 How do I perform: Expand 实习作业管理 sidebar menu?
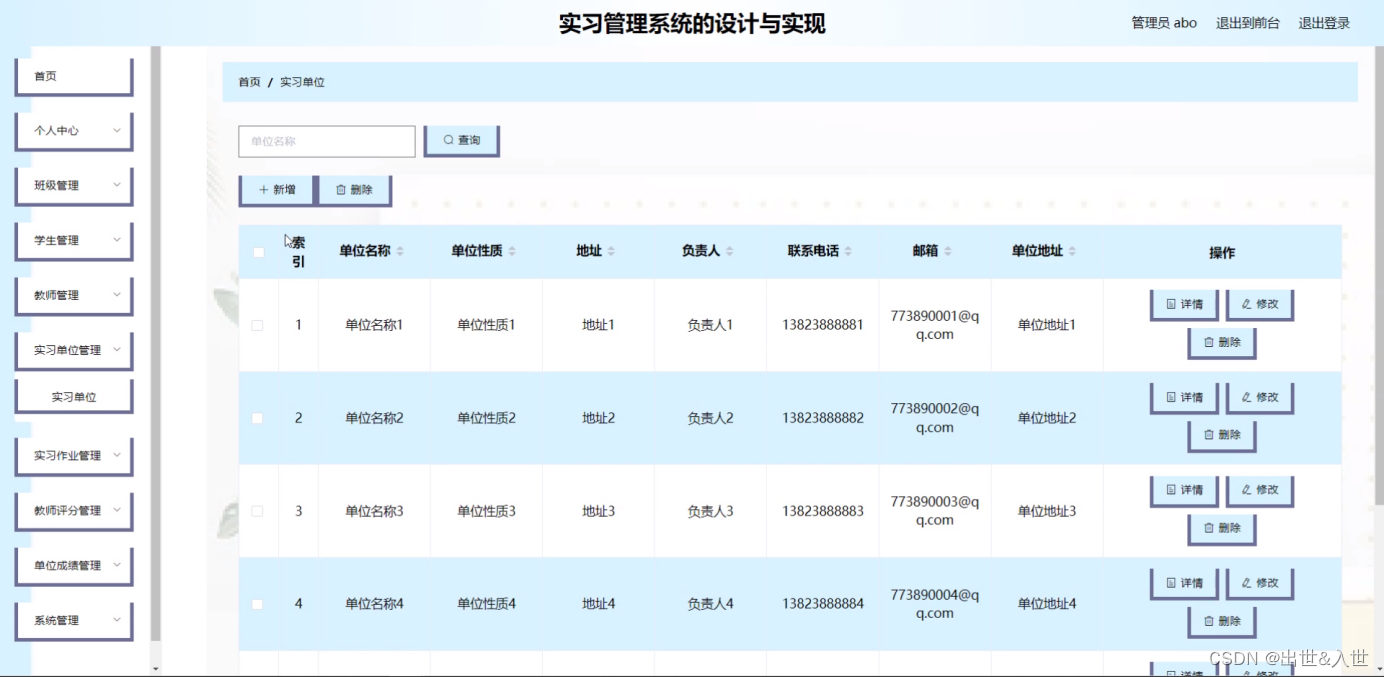[74, 456]
